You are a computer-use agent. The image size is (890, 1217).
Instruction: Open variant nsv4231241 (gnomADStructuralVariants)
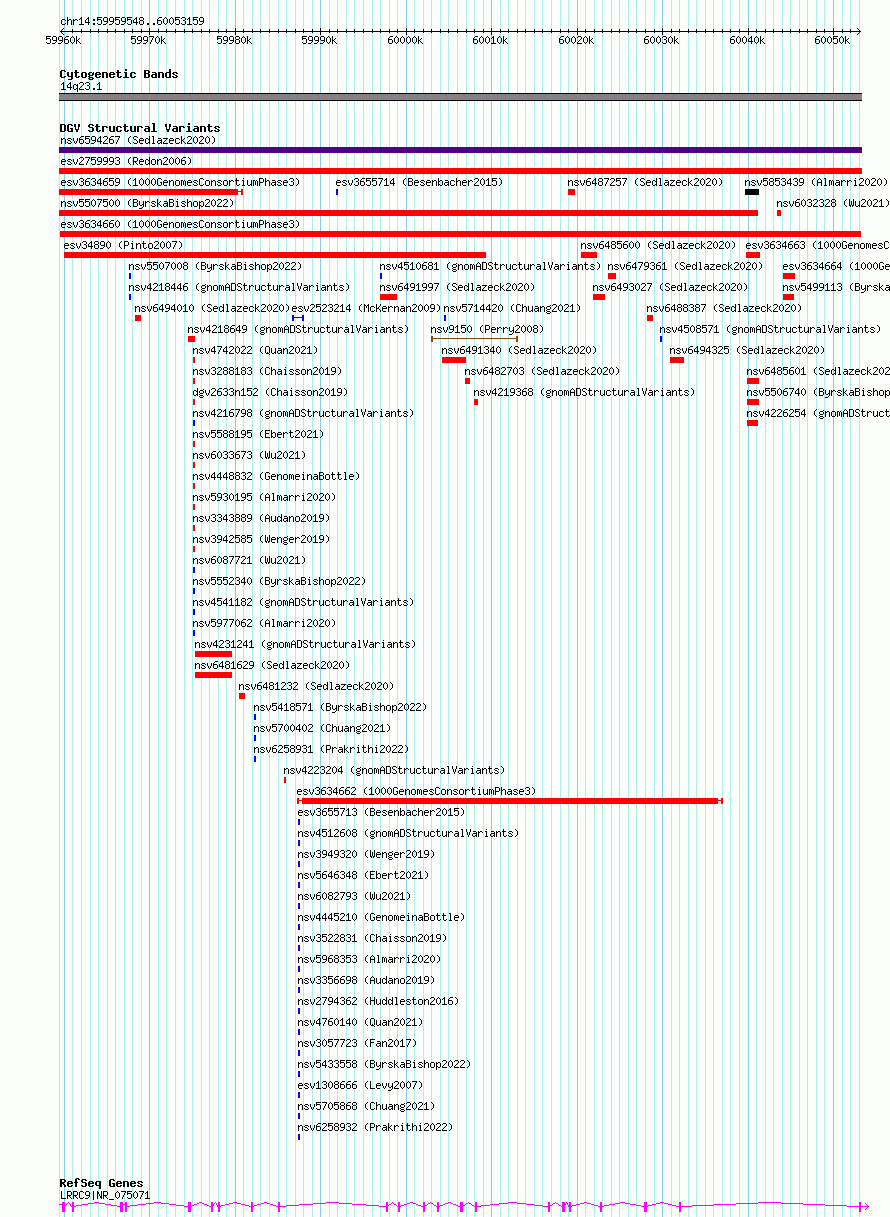pos(305,644)
